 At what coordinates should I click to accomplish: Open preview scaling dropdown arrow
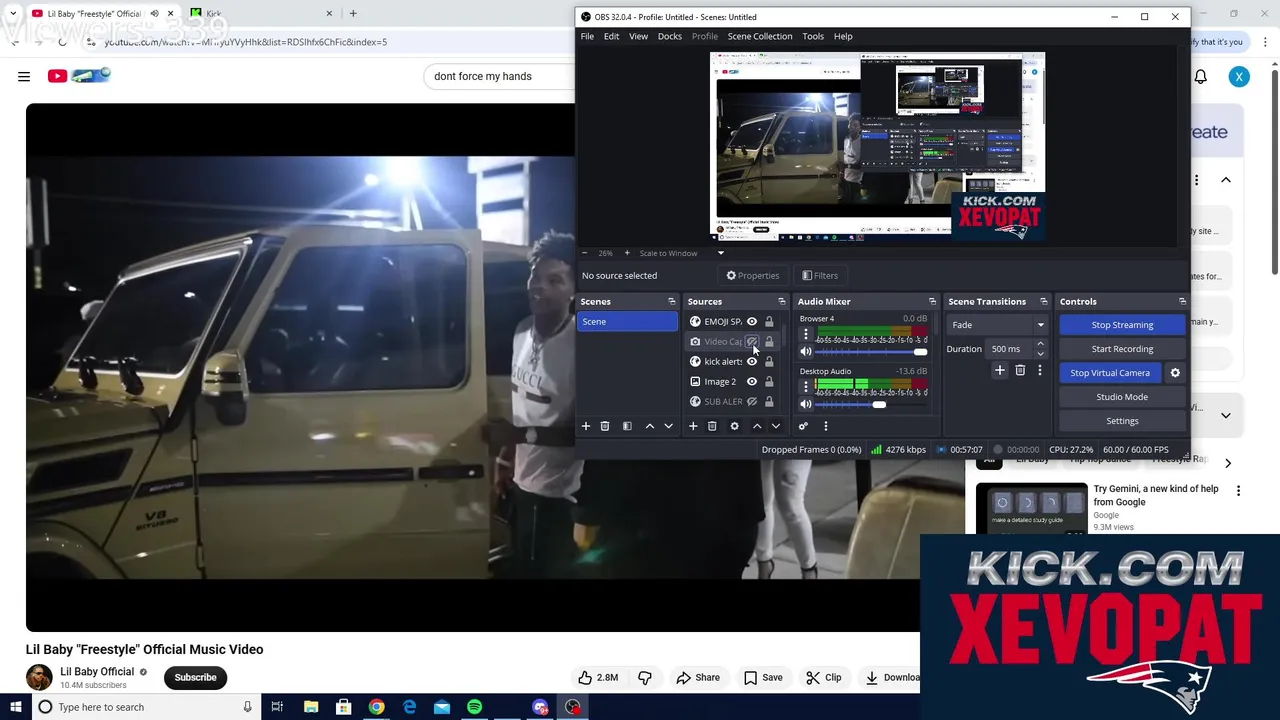coord(720,253)
